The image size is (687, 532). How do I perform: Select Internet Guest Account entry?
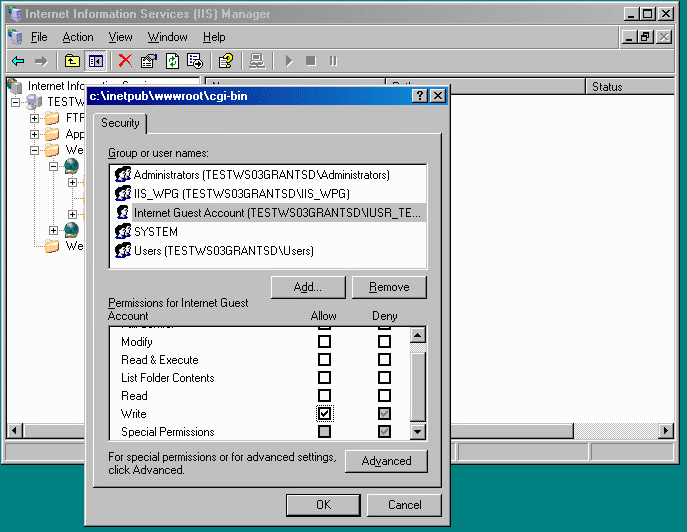[x=269, y=213]
